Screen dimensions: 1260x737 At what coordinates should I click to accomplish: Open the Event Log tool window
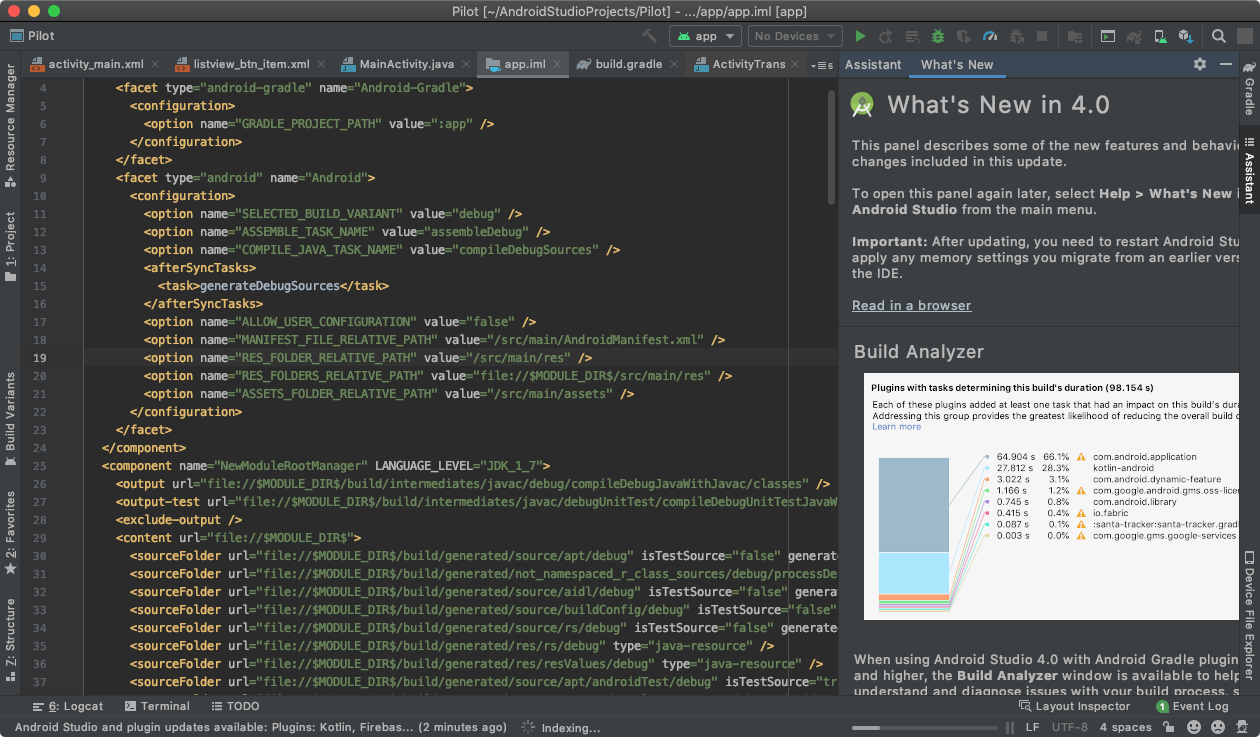(x=1192, y=706)
